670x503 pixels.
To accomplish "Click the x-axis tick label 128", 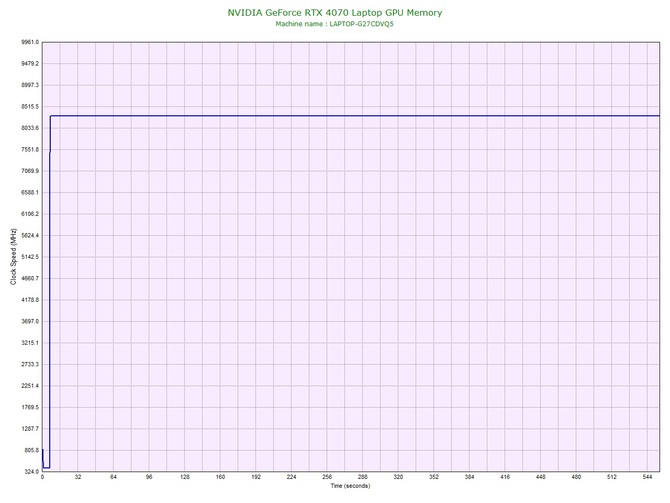I will [x=185, y=477].
